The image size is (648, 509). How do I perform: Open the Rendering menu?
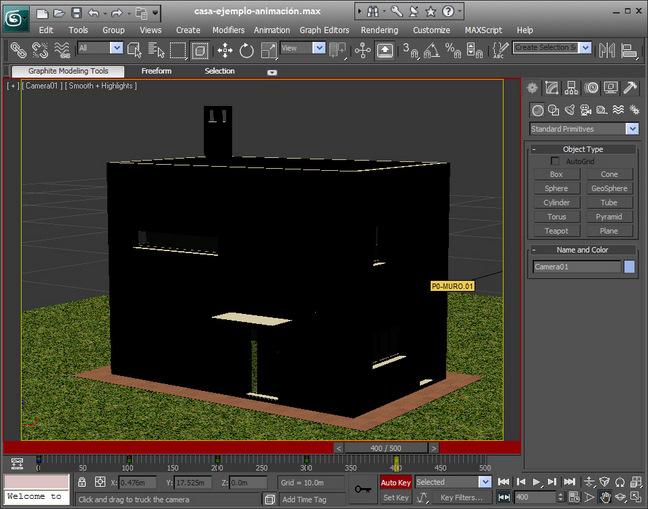(x=379, y=30)
